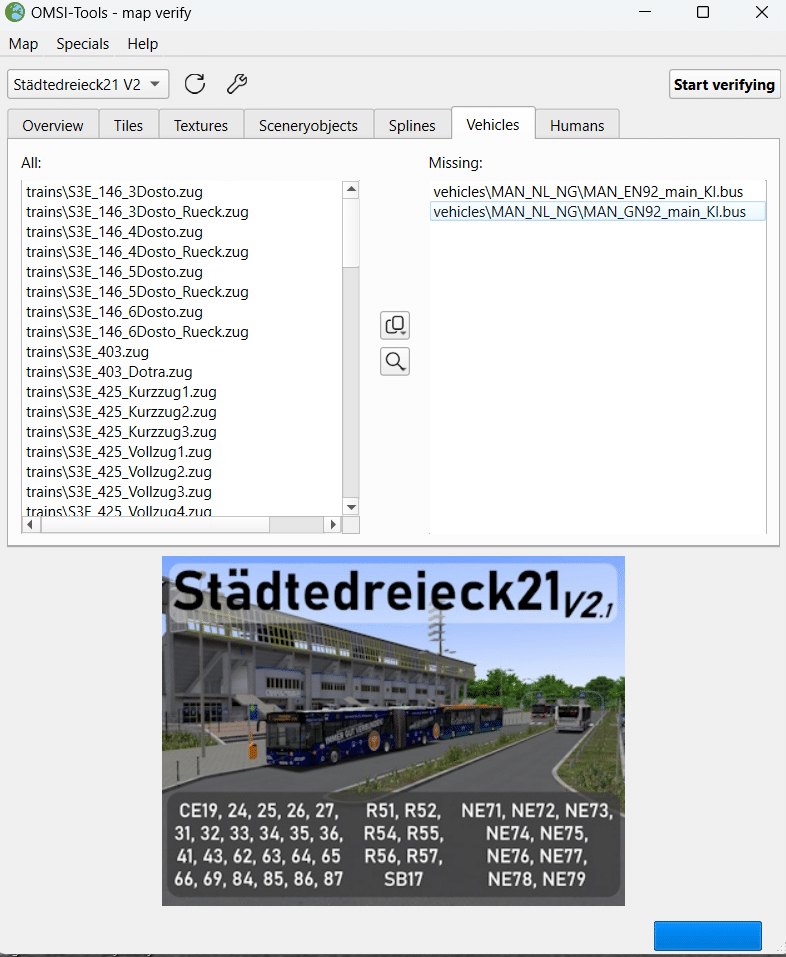The height and width of the screenshot is (957, 786).
Task: Select missing MAN_EN92_main_KI.bus entry
Action: (588, 191)
